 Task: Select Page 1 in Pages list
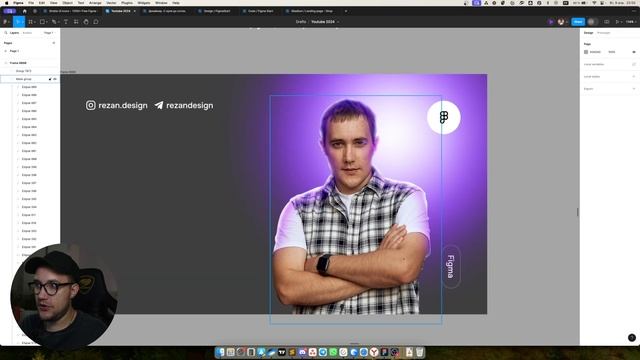click(x=14, y=51)
